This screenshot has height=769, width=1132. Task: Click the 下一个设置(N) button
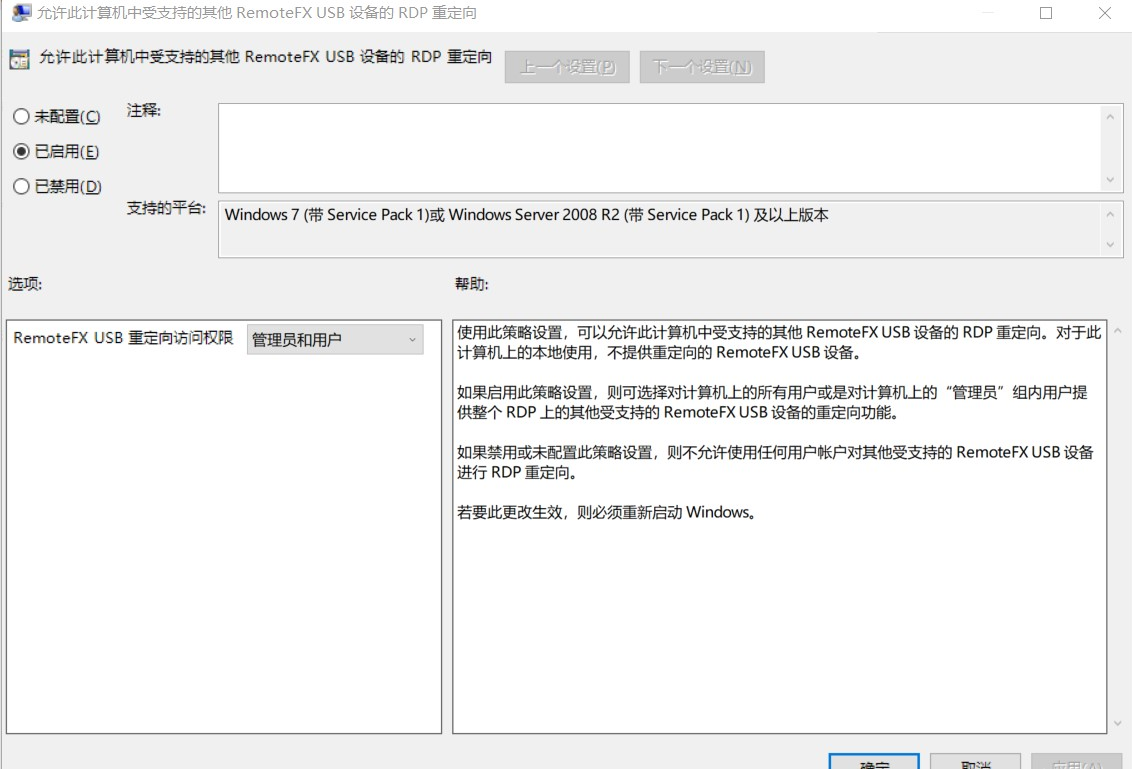pos(702,67)
